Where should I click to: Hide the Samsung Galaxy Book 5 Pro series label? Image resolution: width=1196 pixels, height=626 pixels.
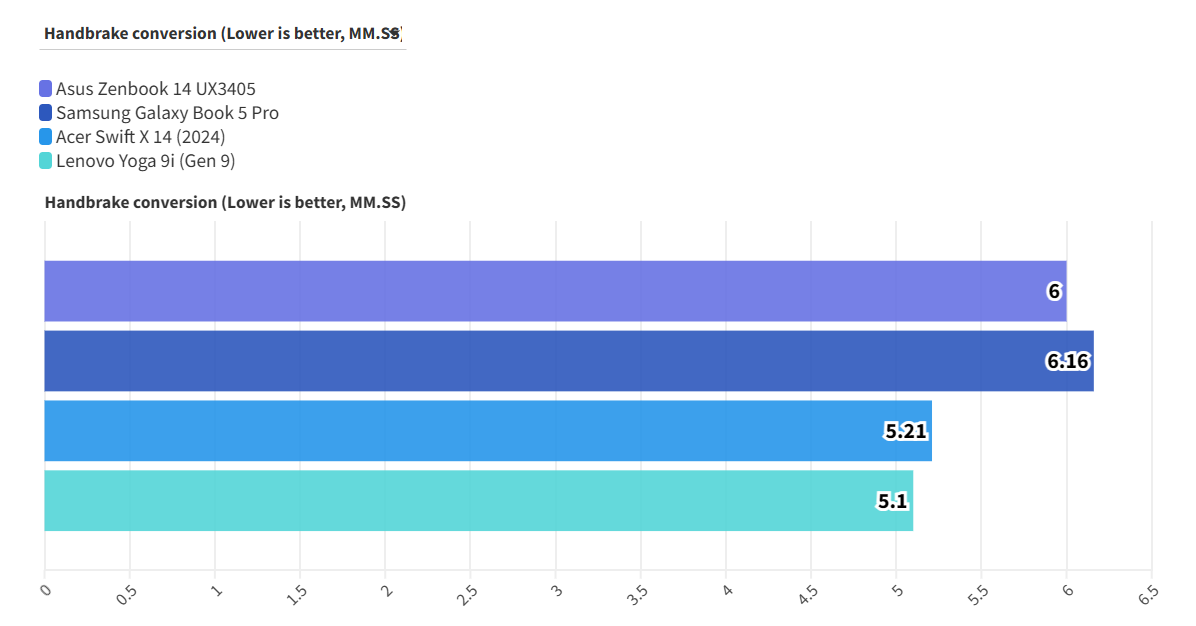(167, 113)
